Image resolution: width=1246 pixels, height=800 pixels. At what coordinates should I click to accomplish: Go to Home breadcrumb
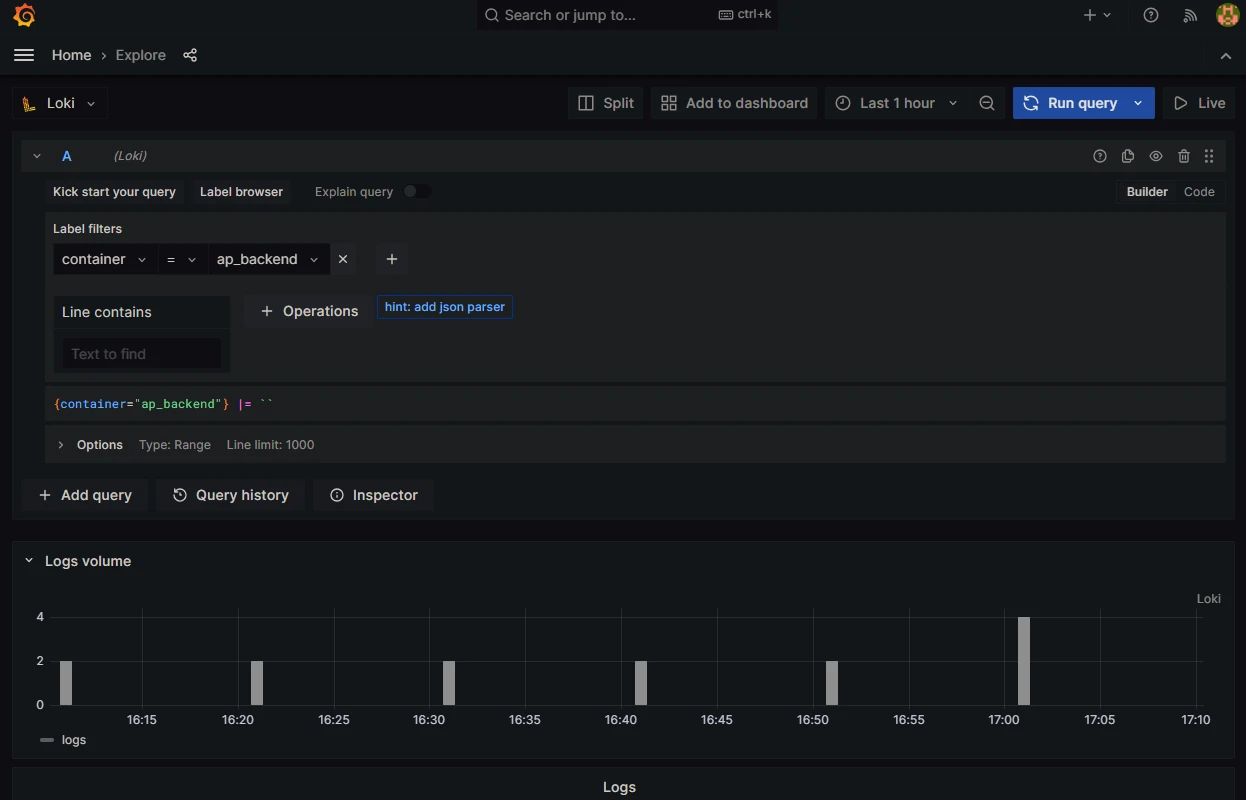coord(71,55)
